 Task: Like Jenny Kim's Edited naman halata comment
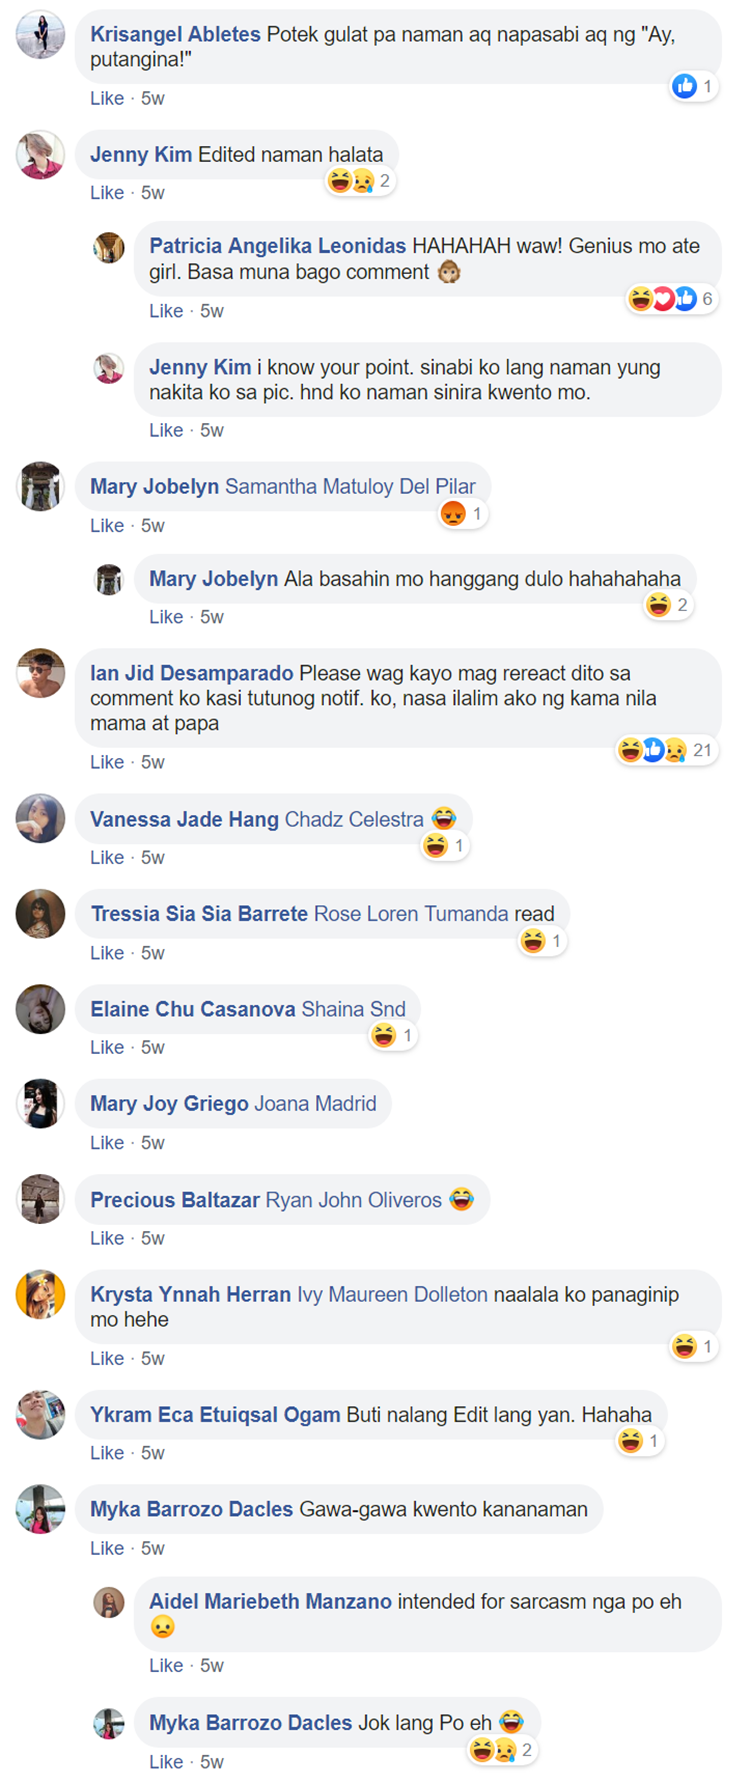[107, 193]
